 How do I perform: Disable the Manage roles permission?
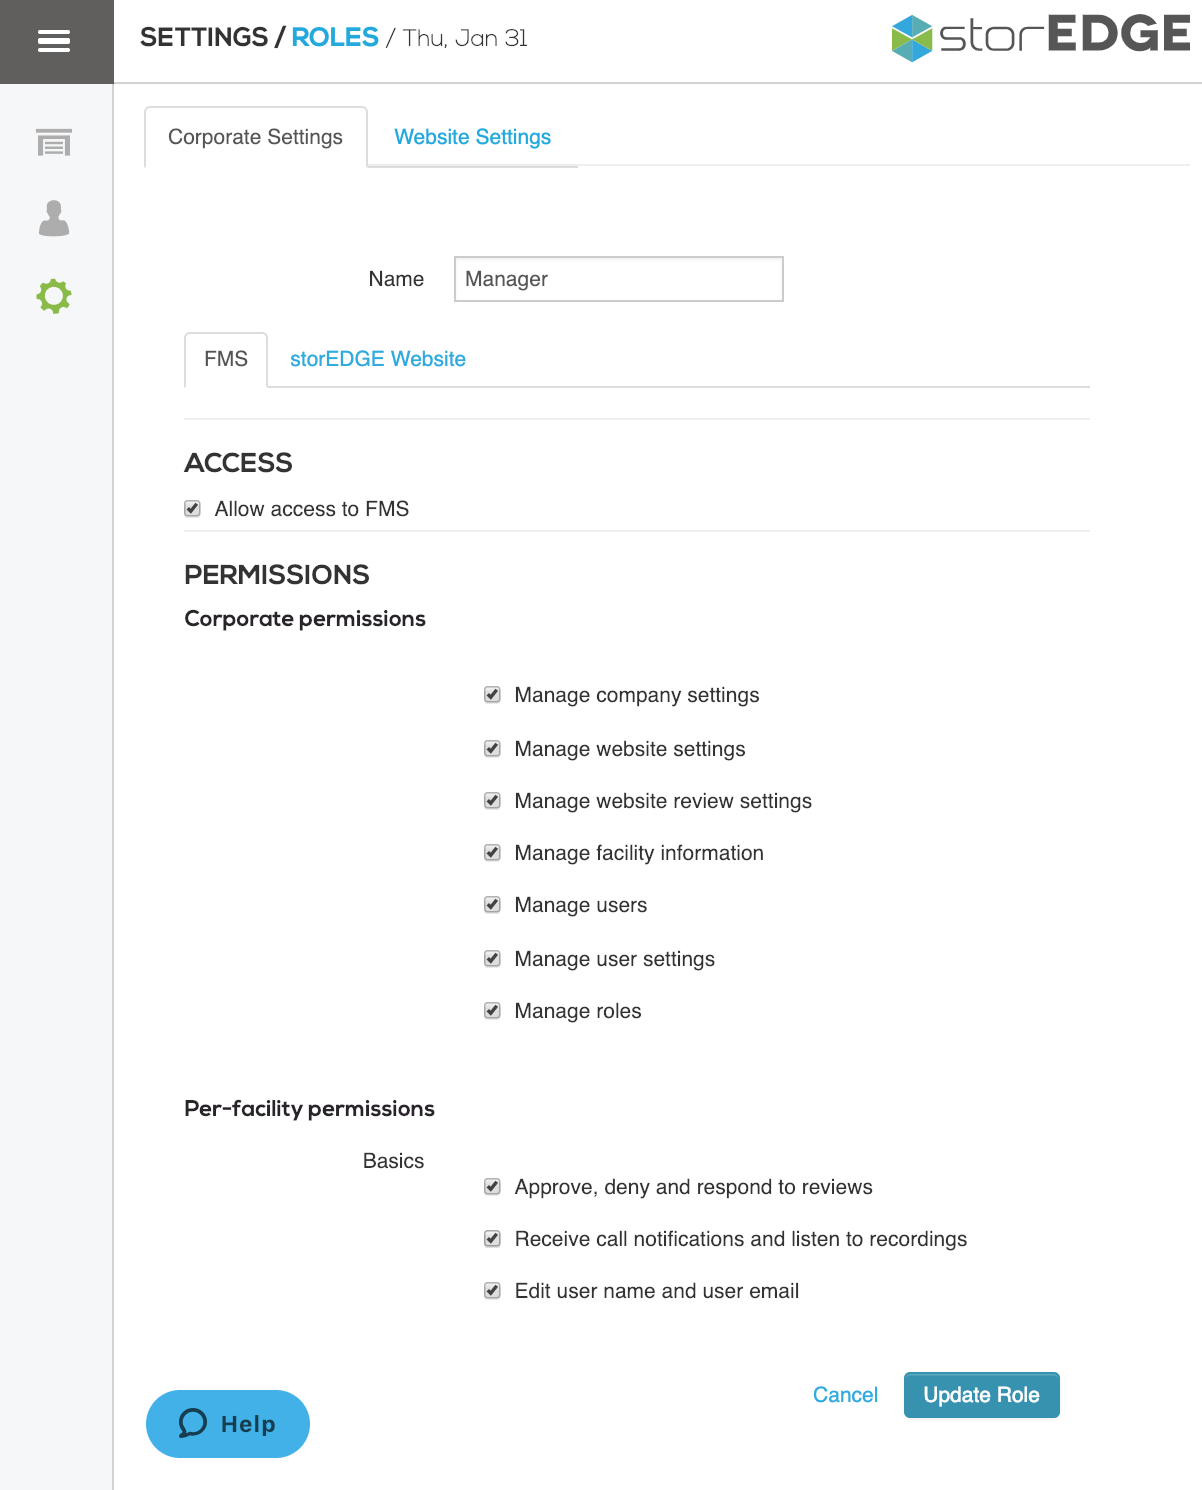click(492, 1010)
